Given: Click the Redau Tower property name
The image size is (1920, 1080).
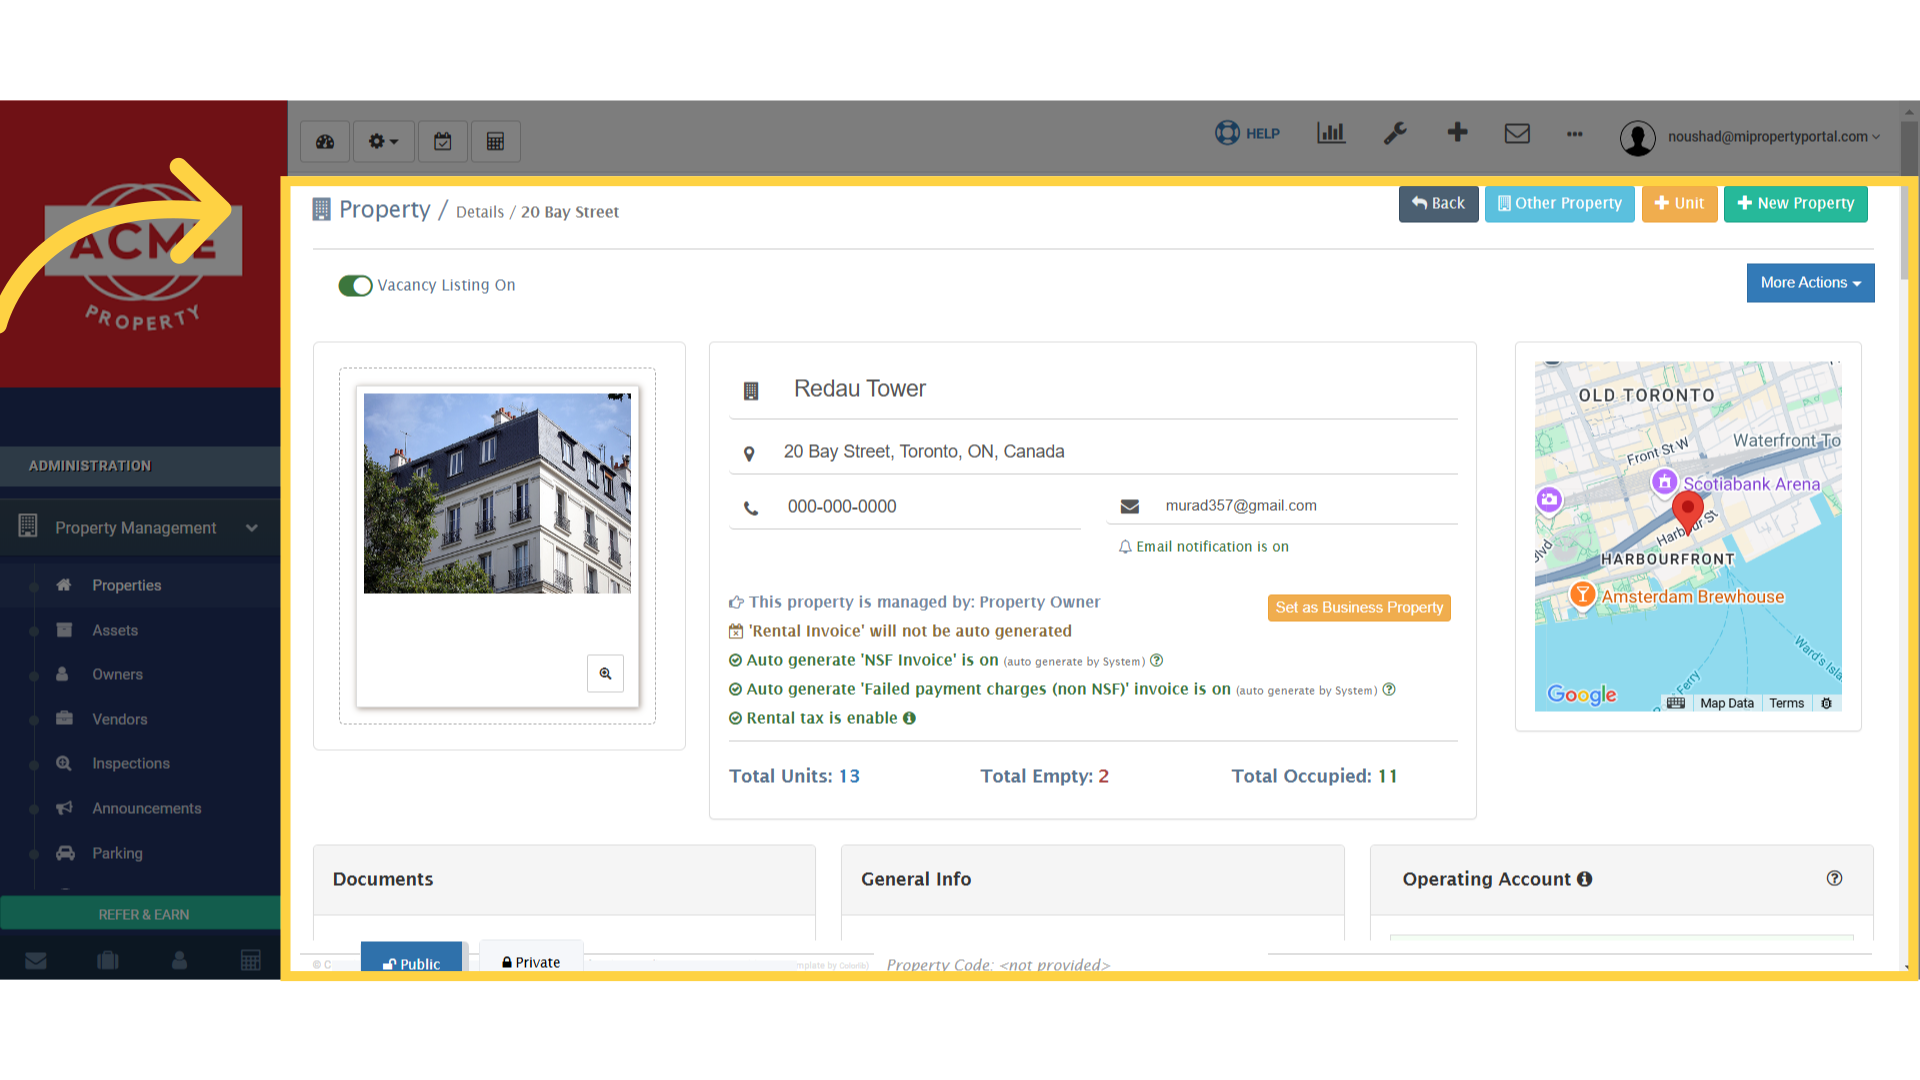Looking at the screenshot, I should (859, 389).
